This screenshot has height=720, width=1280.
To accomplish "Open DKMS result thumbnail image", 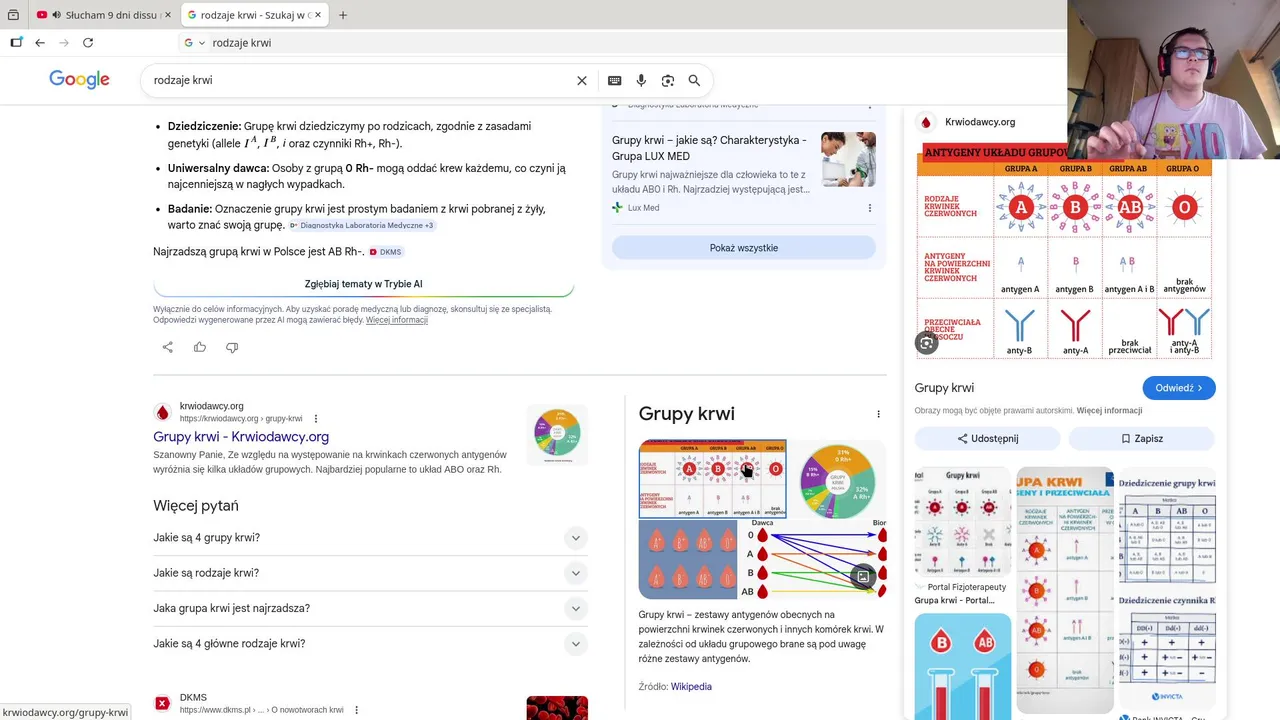I will [x=557, y=708].
